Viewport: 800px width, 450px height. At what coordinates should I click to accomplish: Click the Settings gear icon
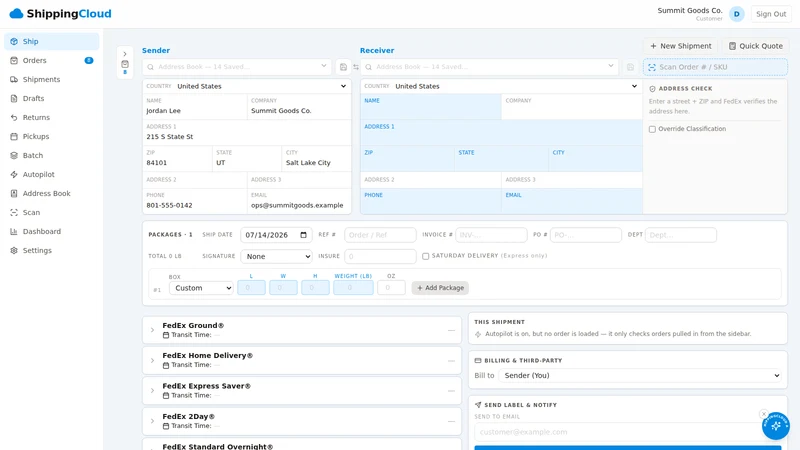(14, 251)
